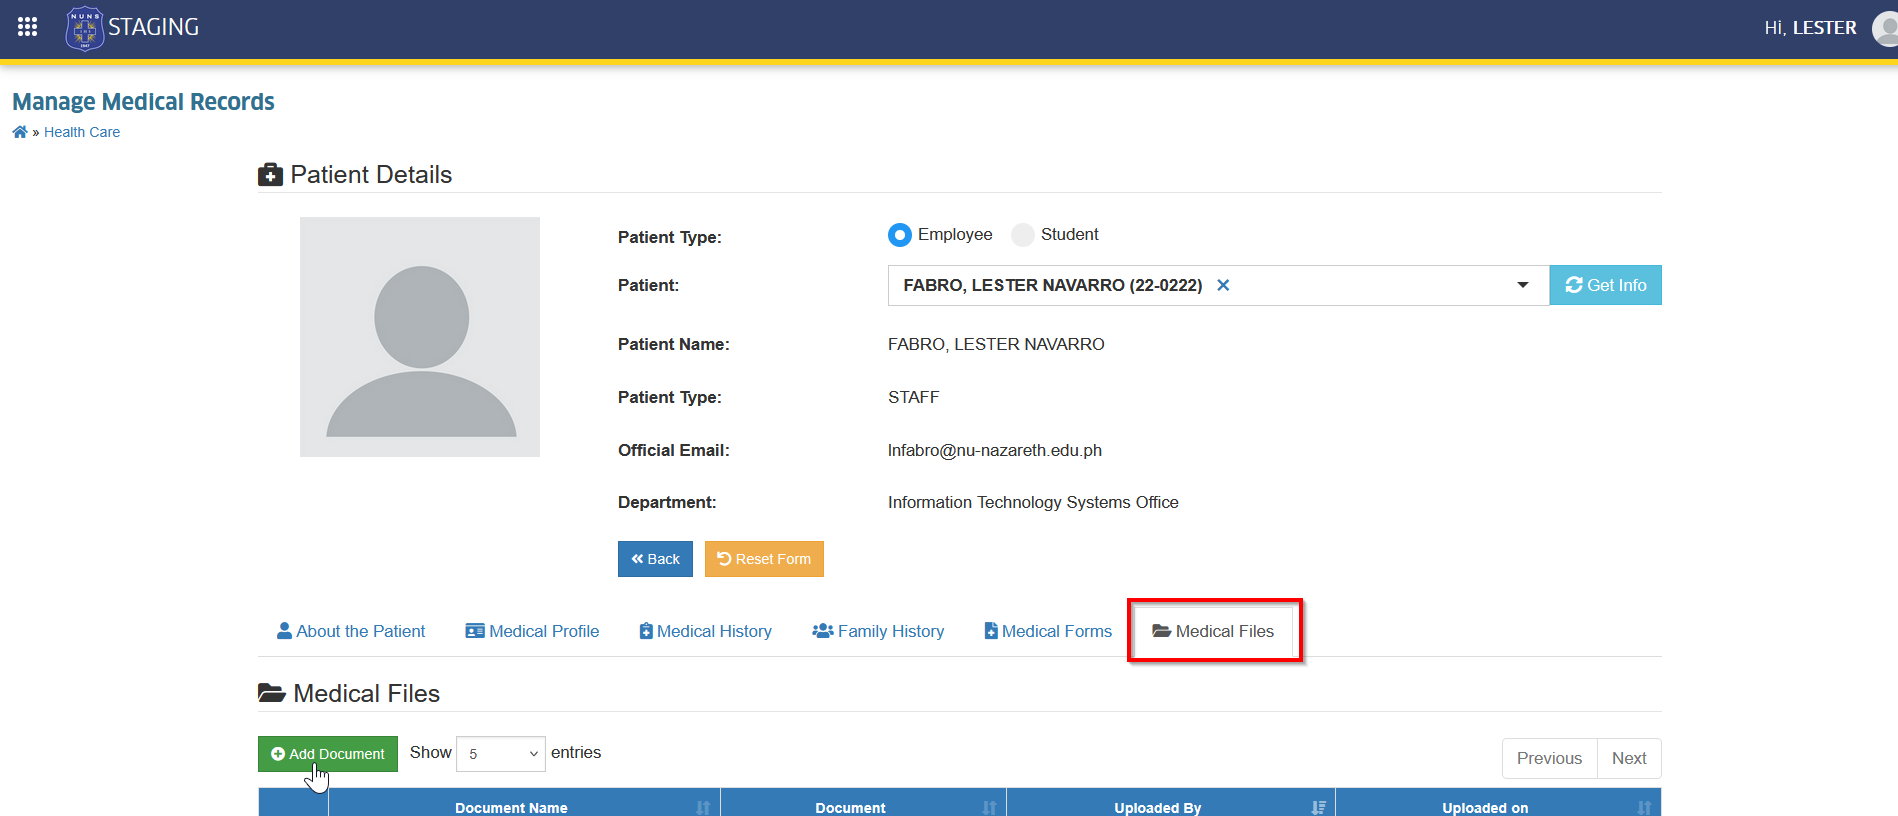Sort by Uploaded By column arrows

(1318, 808)
